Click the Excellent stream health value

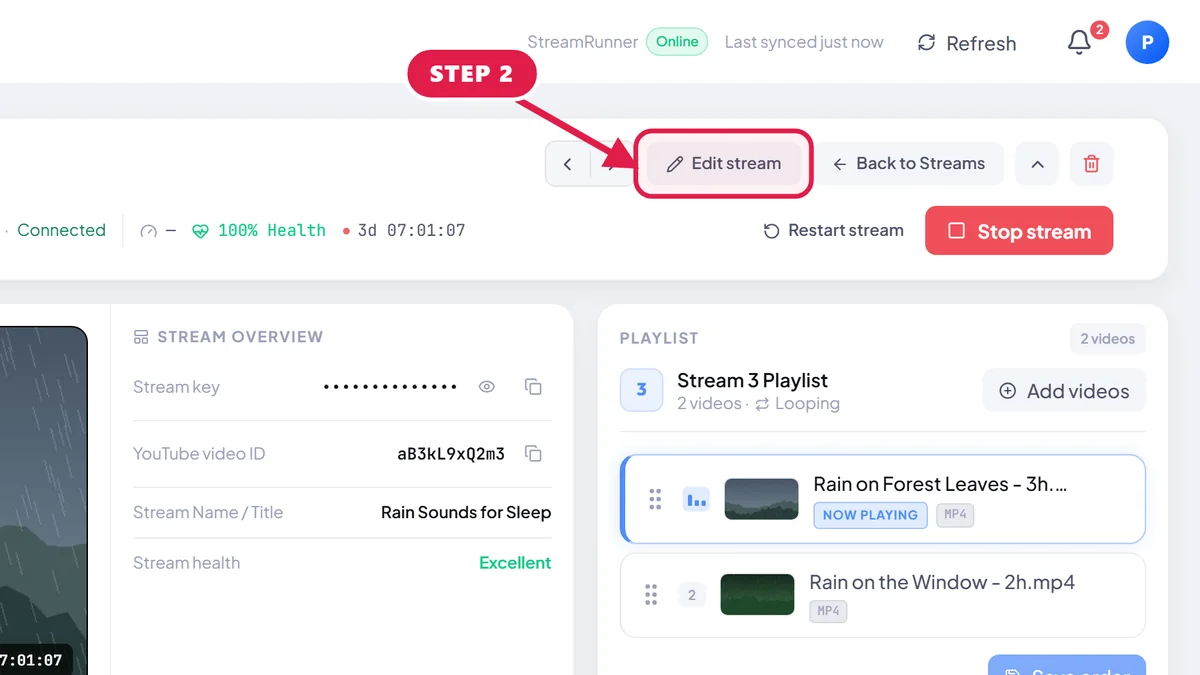pos(515,563)
